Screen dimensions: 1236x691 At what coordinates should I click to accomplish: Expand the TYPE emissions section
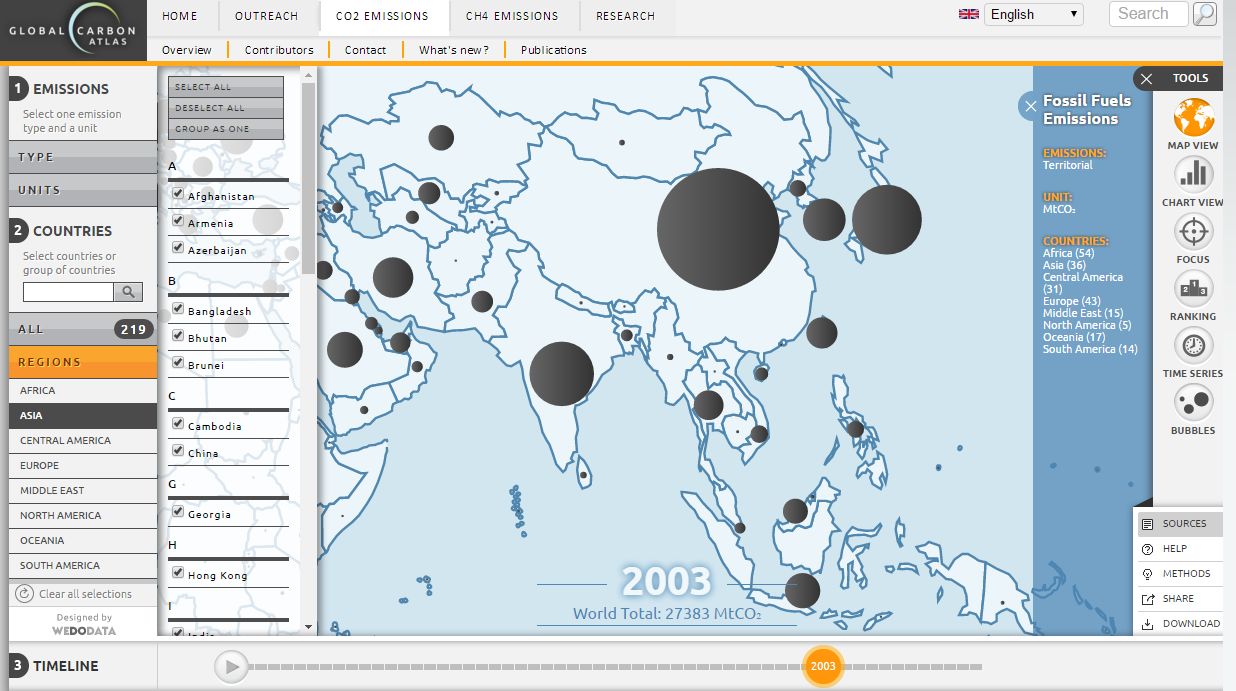coord(83,157)
